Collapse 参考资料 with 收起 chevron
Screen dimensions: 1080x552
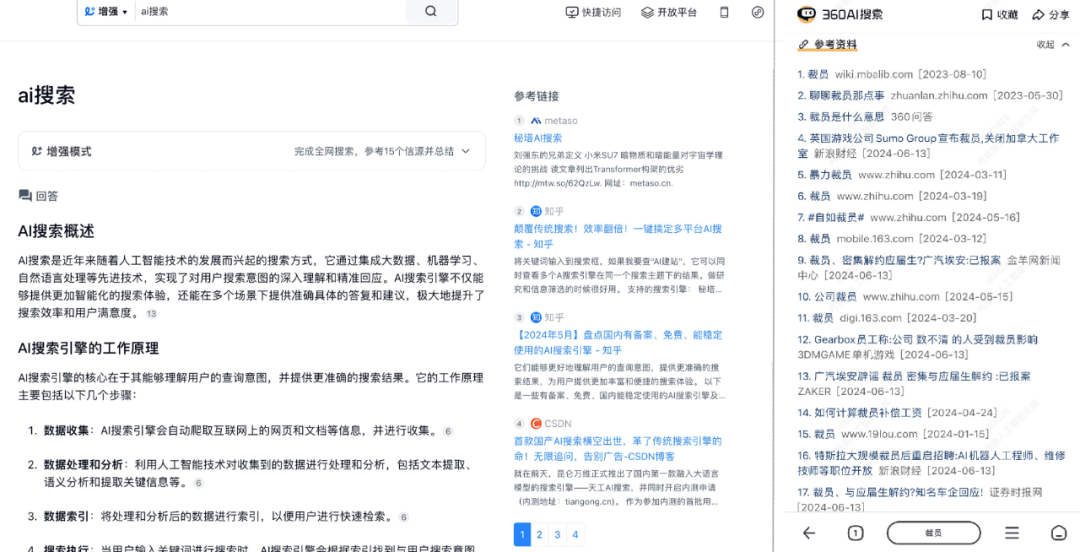[x=1054, y=45]
